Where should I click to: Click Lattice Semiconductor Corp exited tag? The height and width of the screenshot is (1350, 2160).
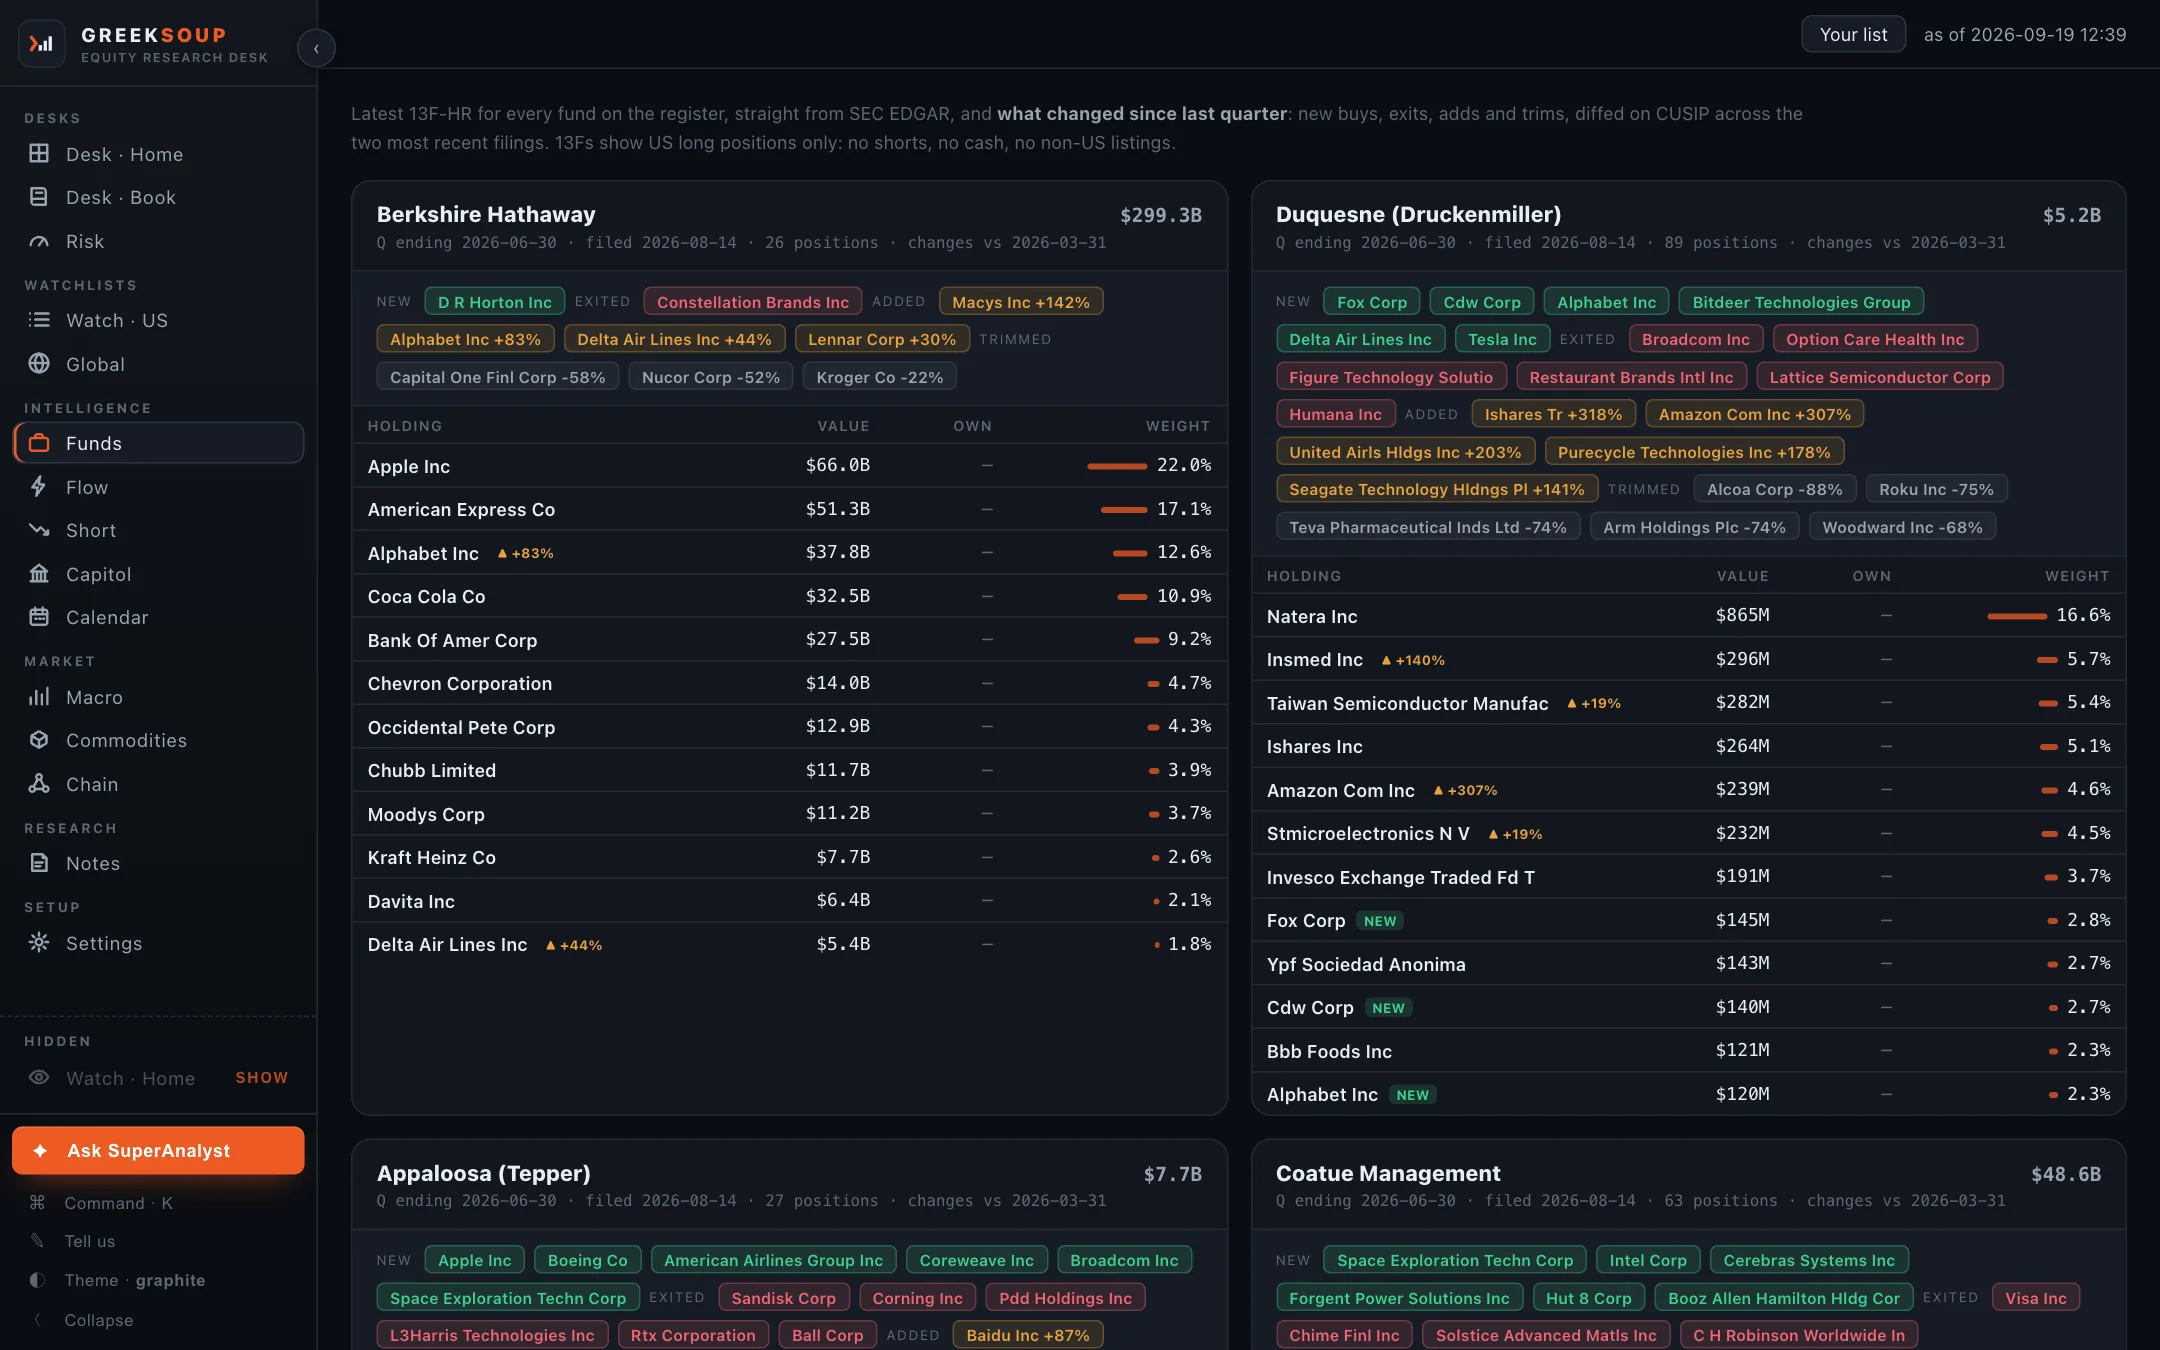(x=1879, y=377)
